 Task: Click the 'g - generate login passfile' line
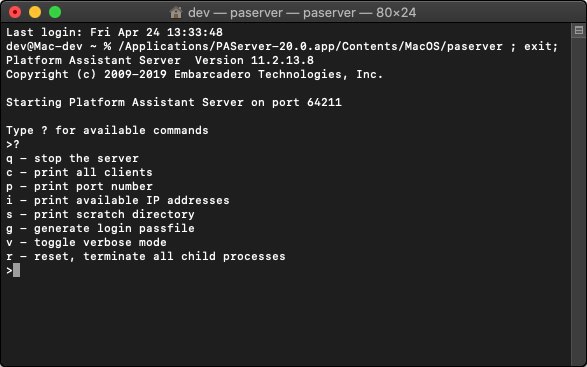100,228
